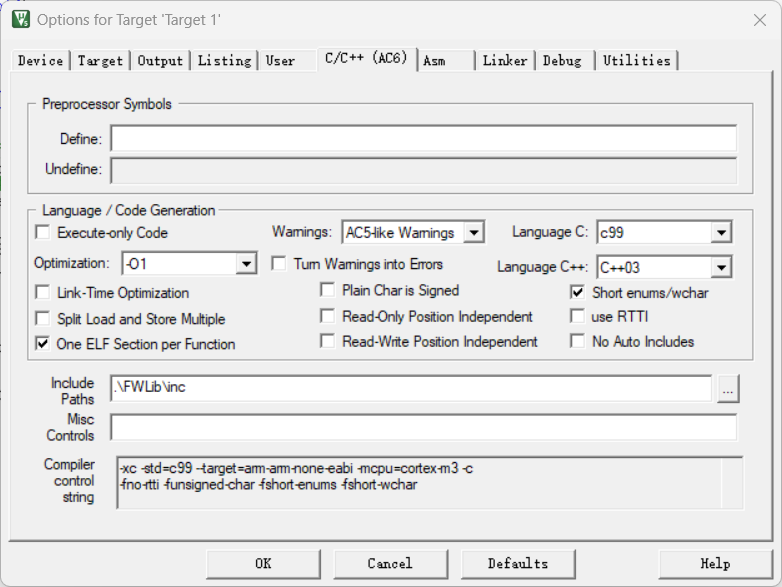Click the Misc Controls input field
The height and width of the screenshot is (587, 782).
(423, 428)
